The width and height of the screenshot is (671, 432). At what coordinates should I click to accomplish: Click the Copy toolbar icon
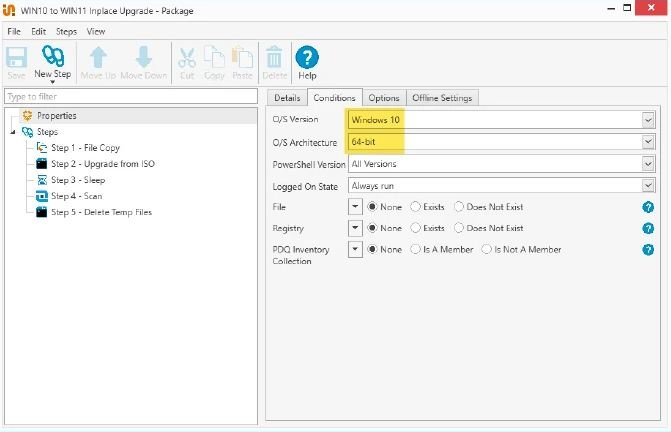click(214, 57)
